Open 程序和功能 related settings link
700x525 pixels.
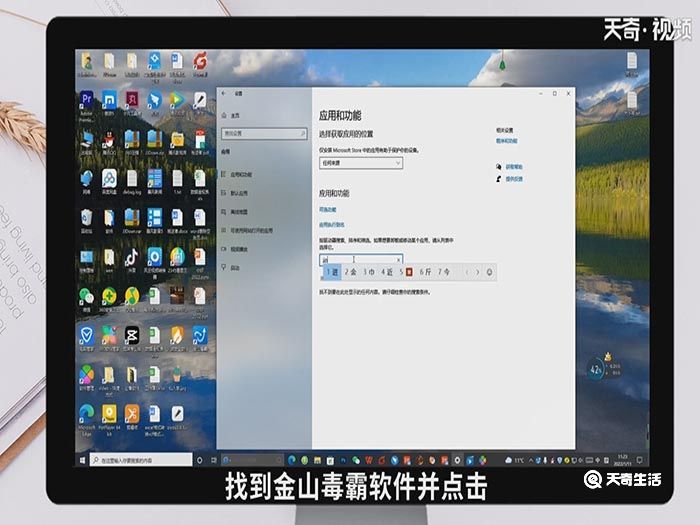(x=507, y=141)
